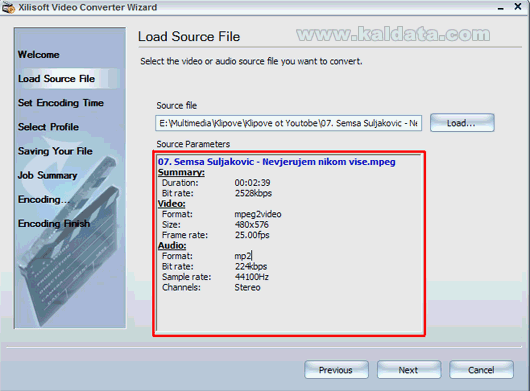Click the audio format value mp2
Screen dimensions: 530x391
point(243,256)
